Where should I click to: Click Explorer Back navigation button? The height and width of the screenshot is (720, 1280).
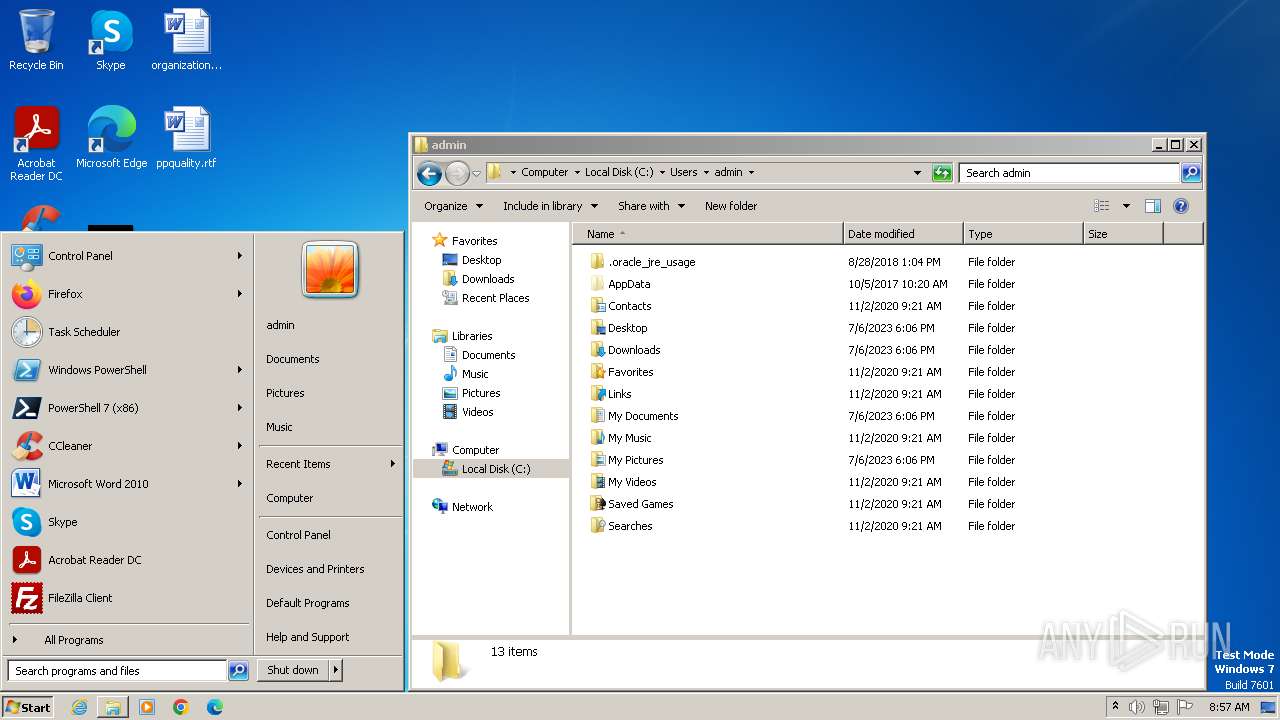click(429, 173)
